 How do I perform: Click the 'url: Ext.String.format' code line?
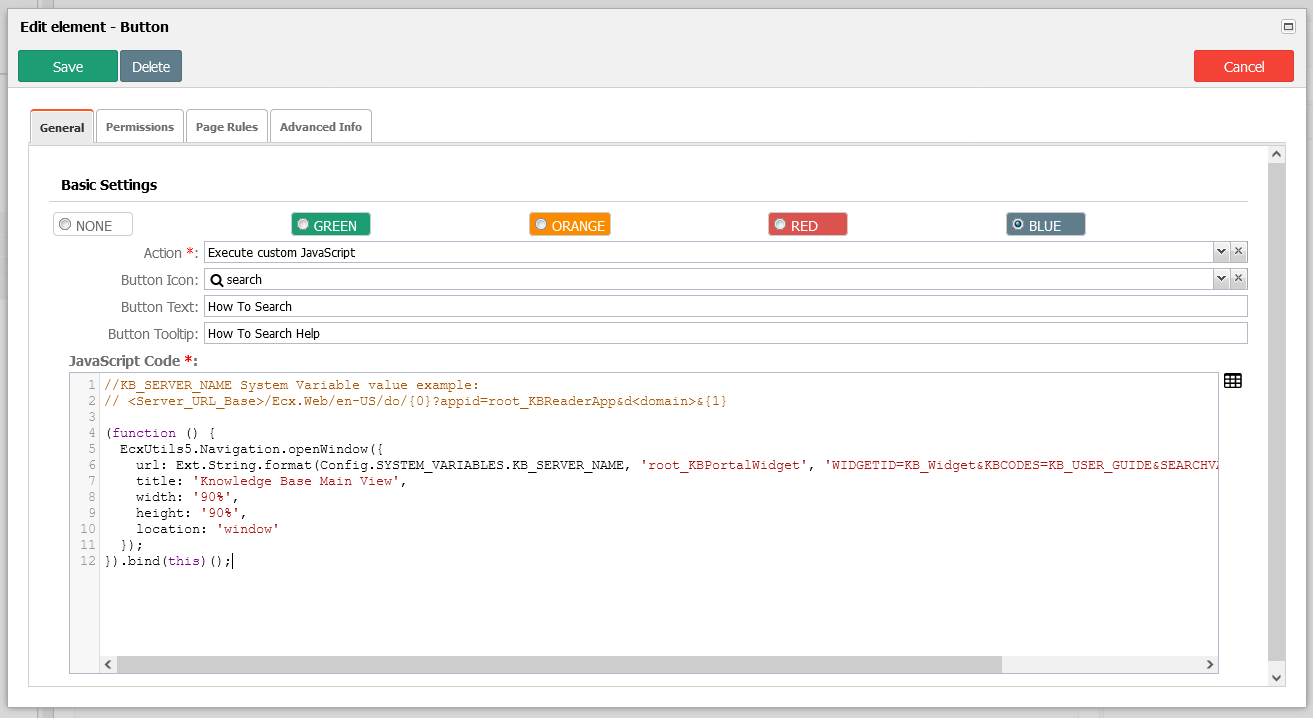point(677,465)
